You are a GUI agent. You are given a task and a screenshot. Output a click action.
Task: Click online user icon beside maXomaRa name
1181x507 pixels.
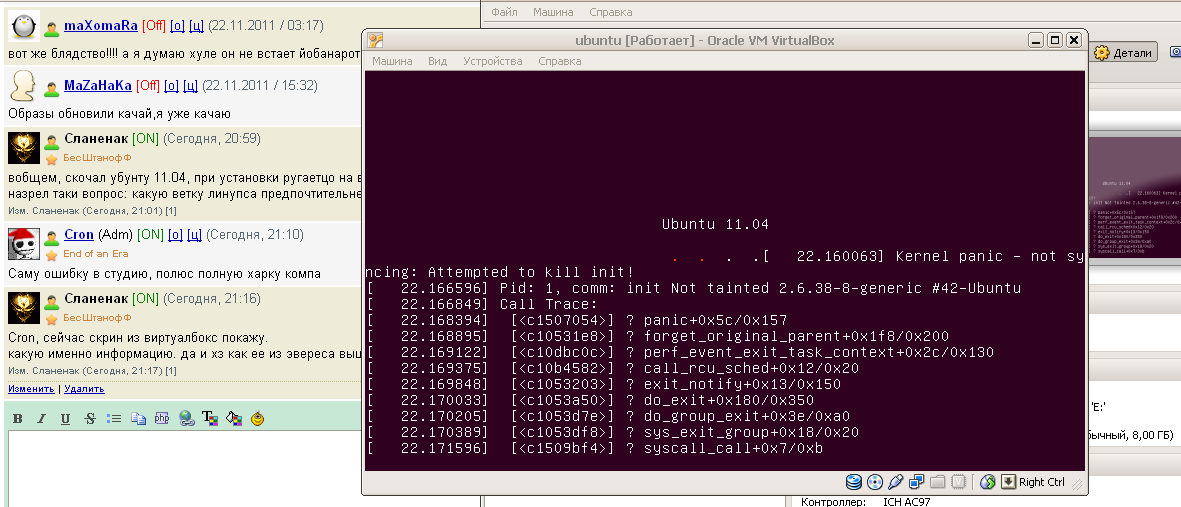click(51, 29)
